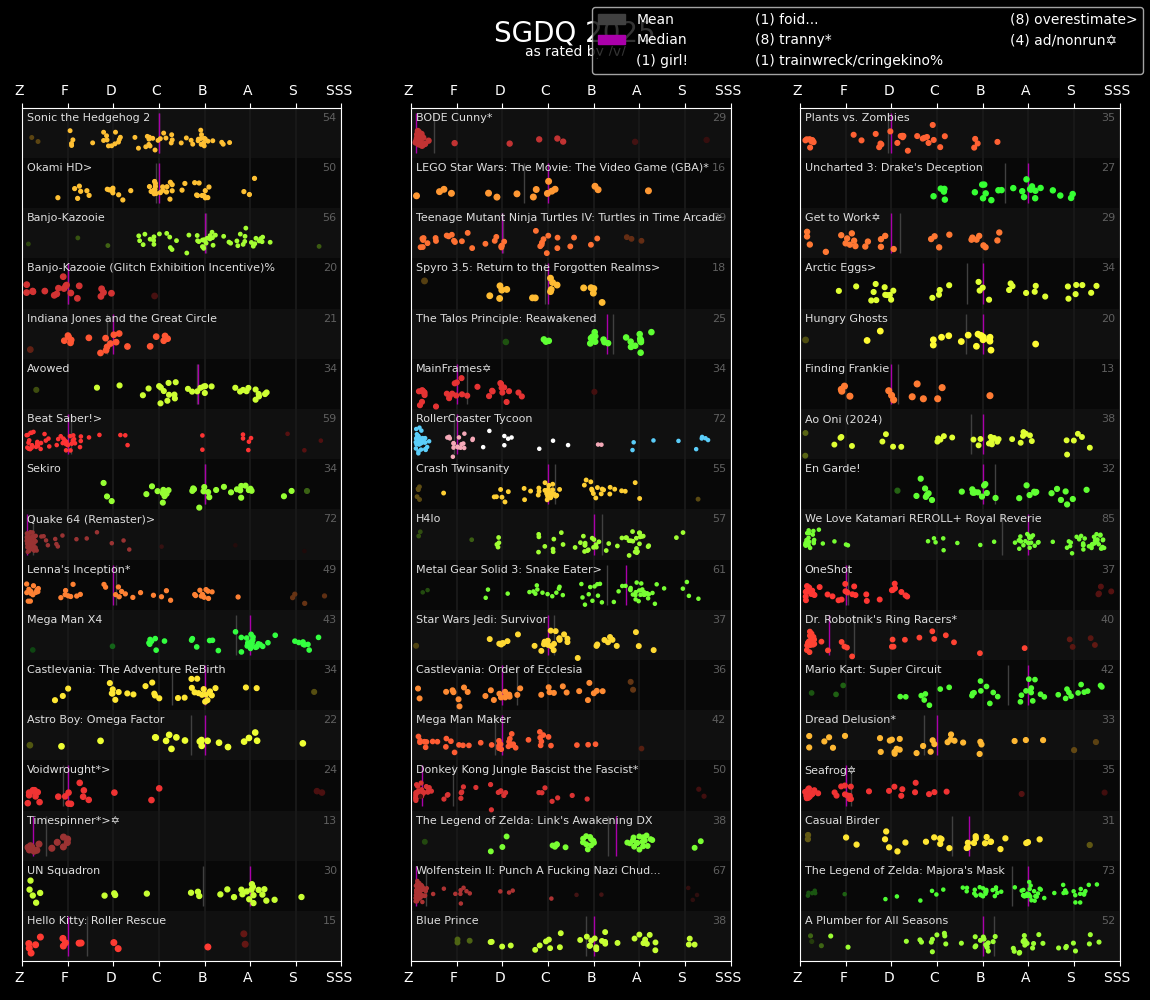Click the 'Banjo-Kazooie (Glitch Exhibition Incentive)%' title
The width and height of the screenshot is (1150, 1000).
pyautogui.click(x=150, y=267)
